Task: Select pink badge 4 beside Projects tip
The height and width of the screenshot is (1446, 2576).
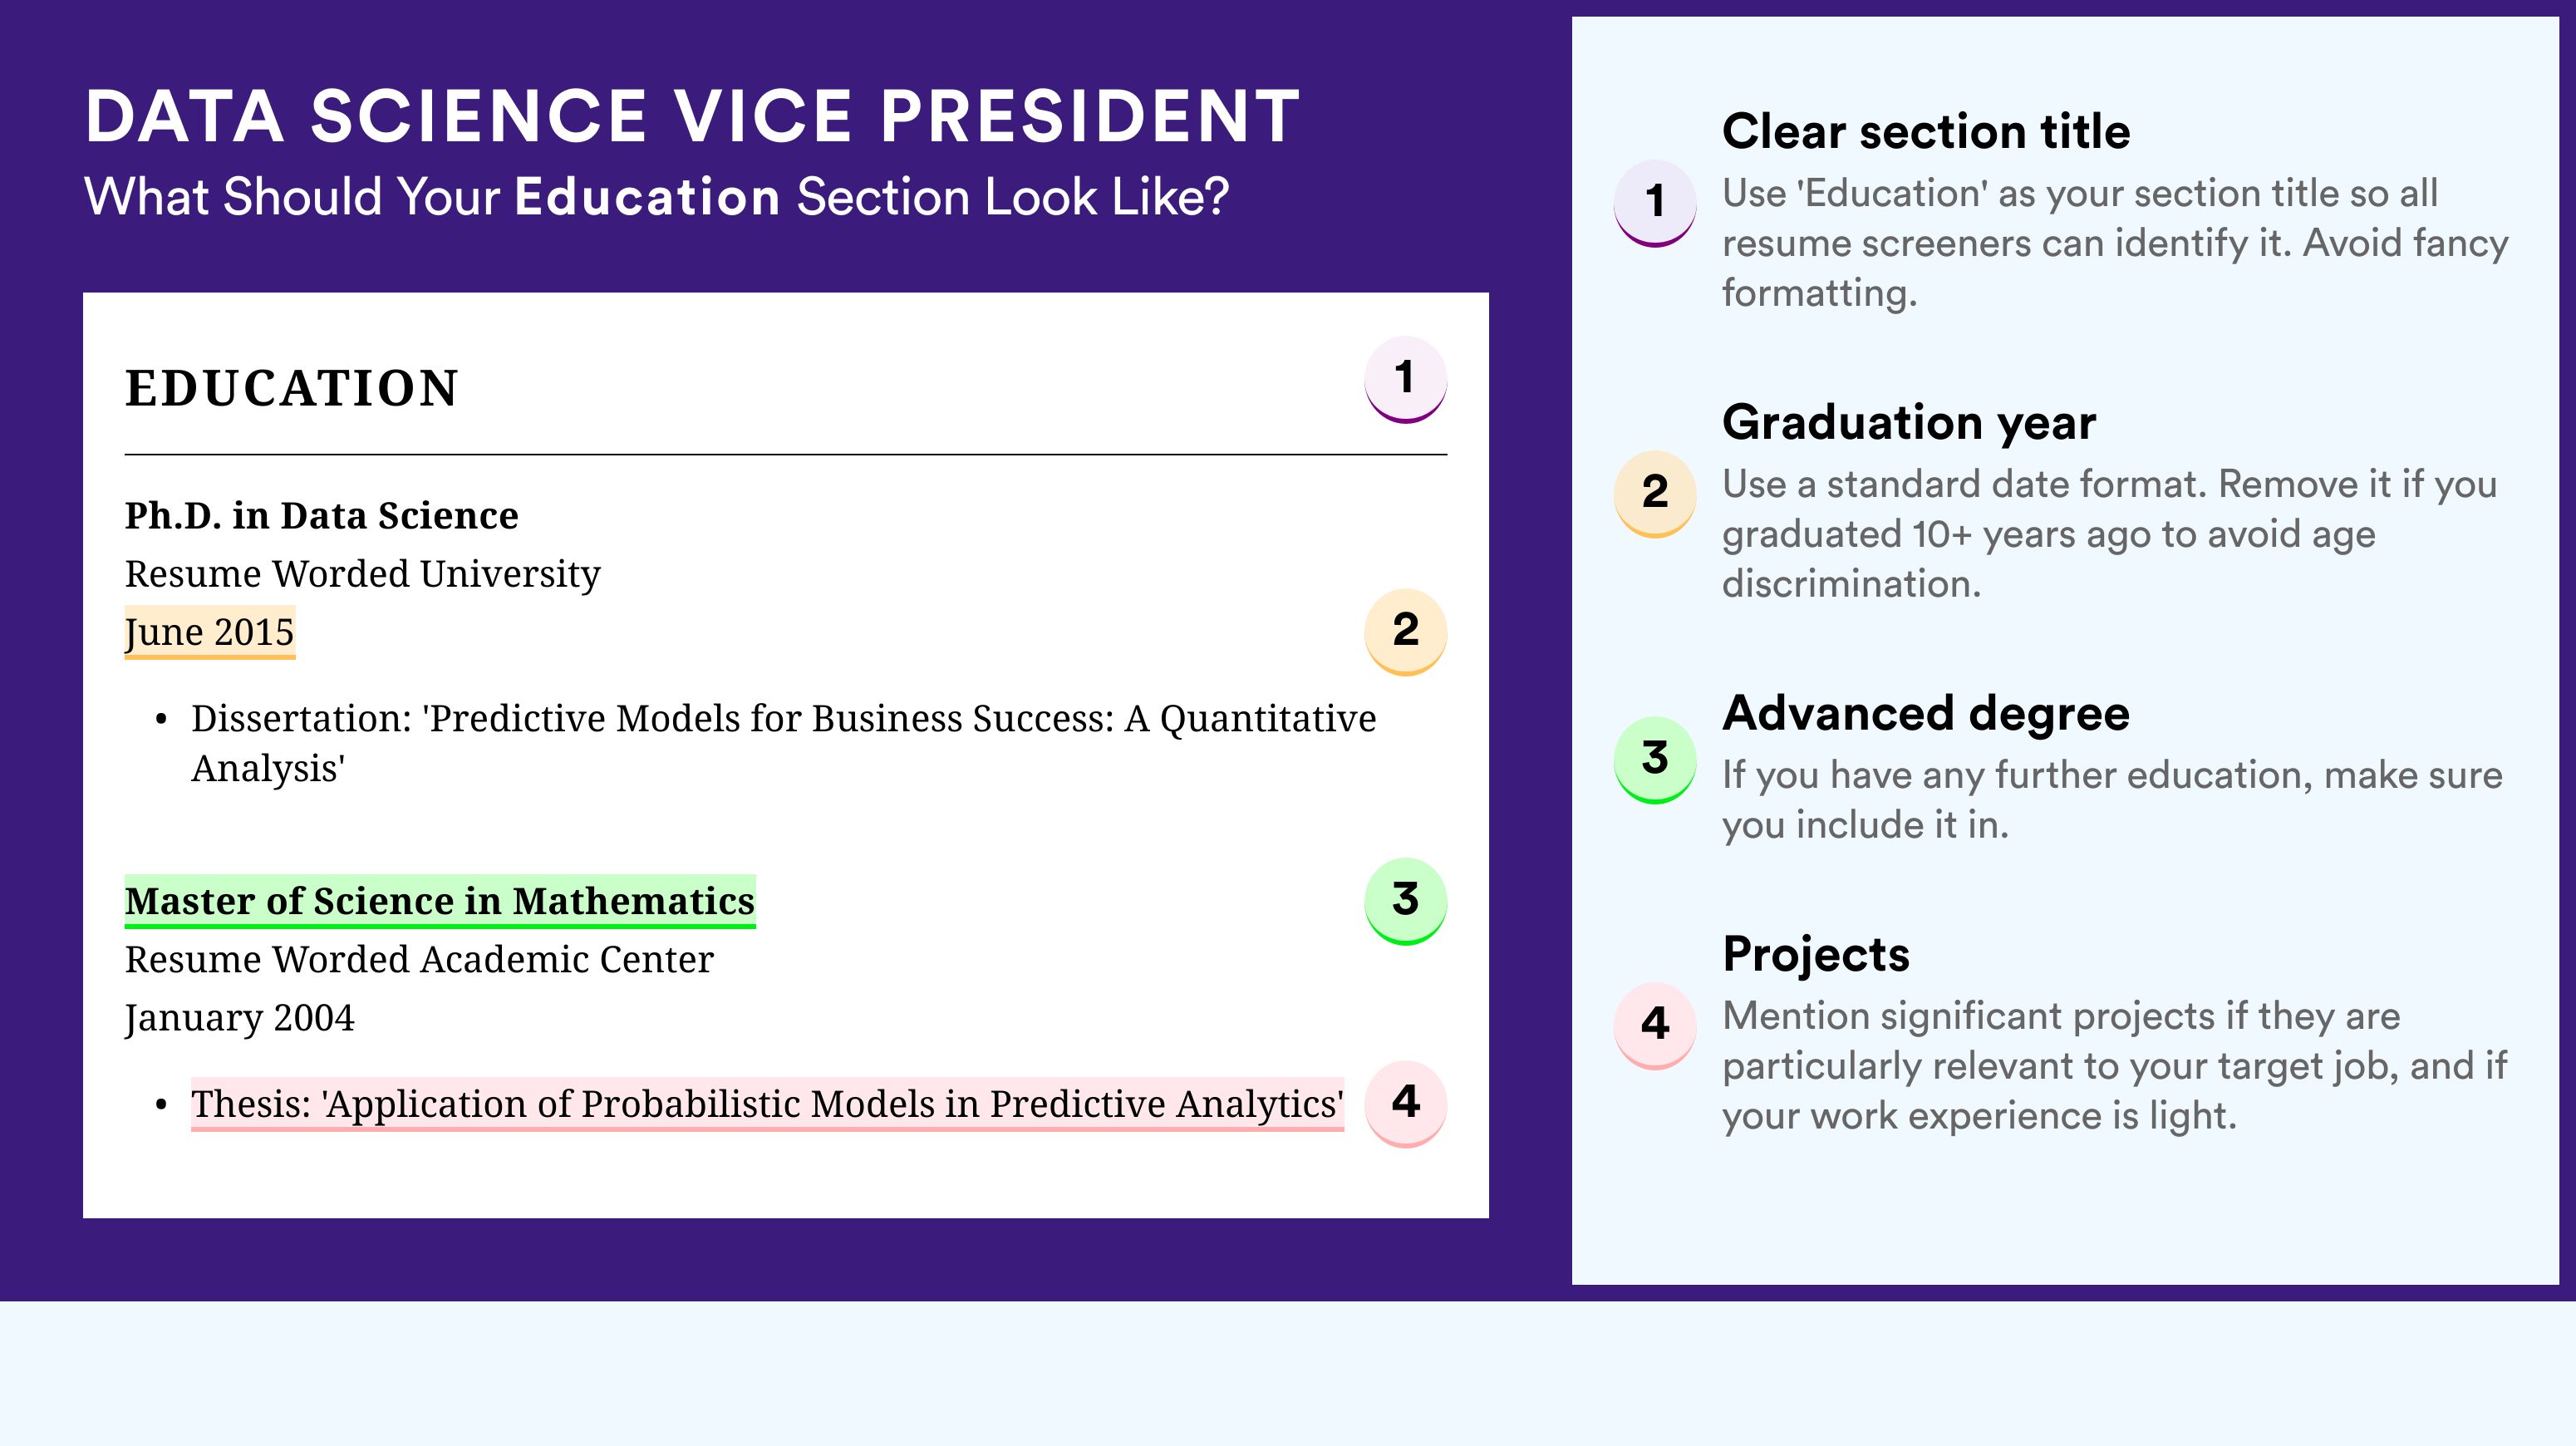Action: click(x=1654, y=1026)
